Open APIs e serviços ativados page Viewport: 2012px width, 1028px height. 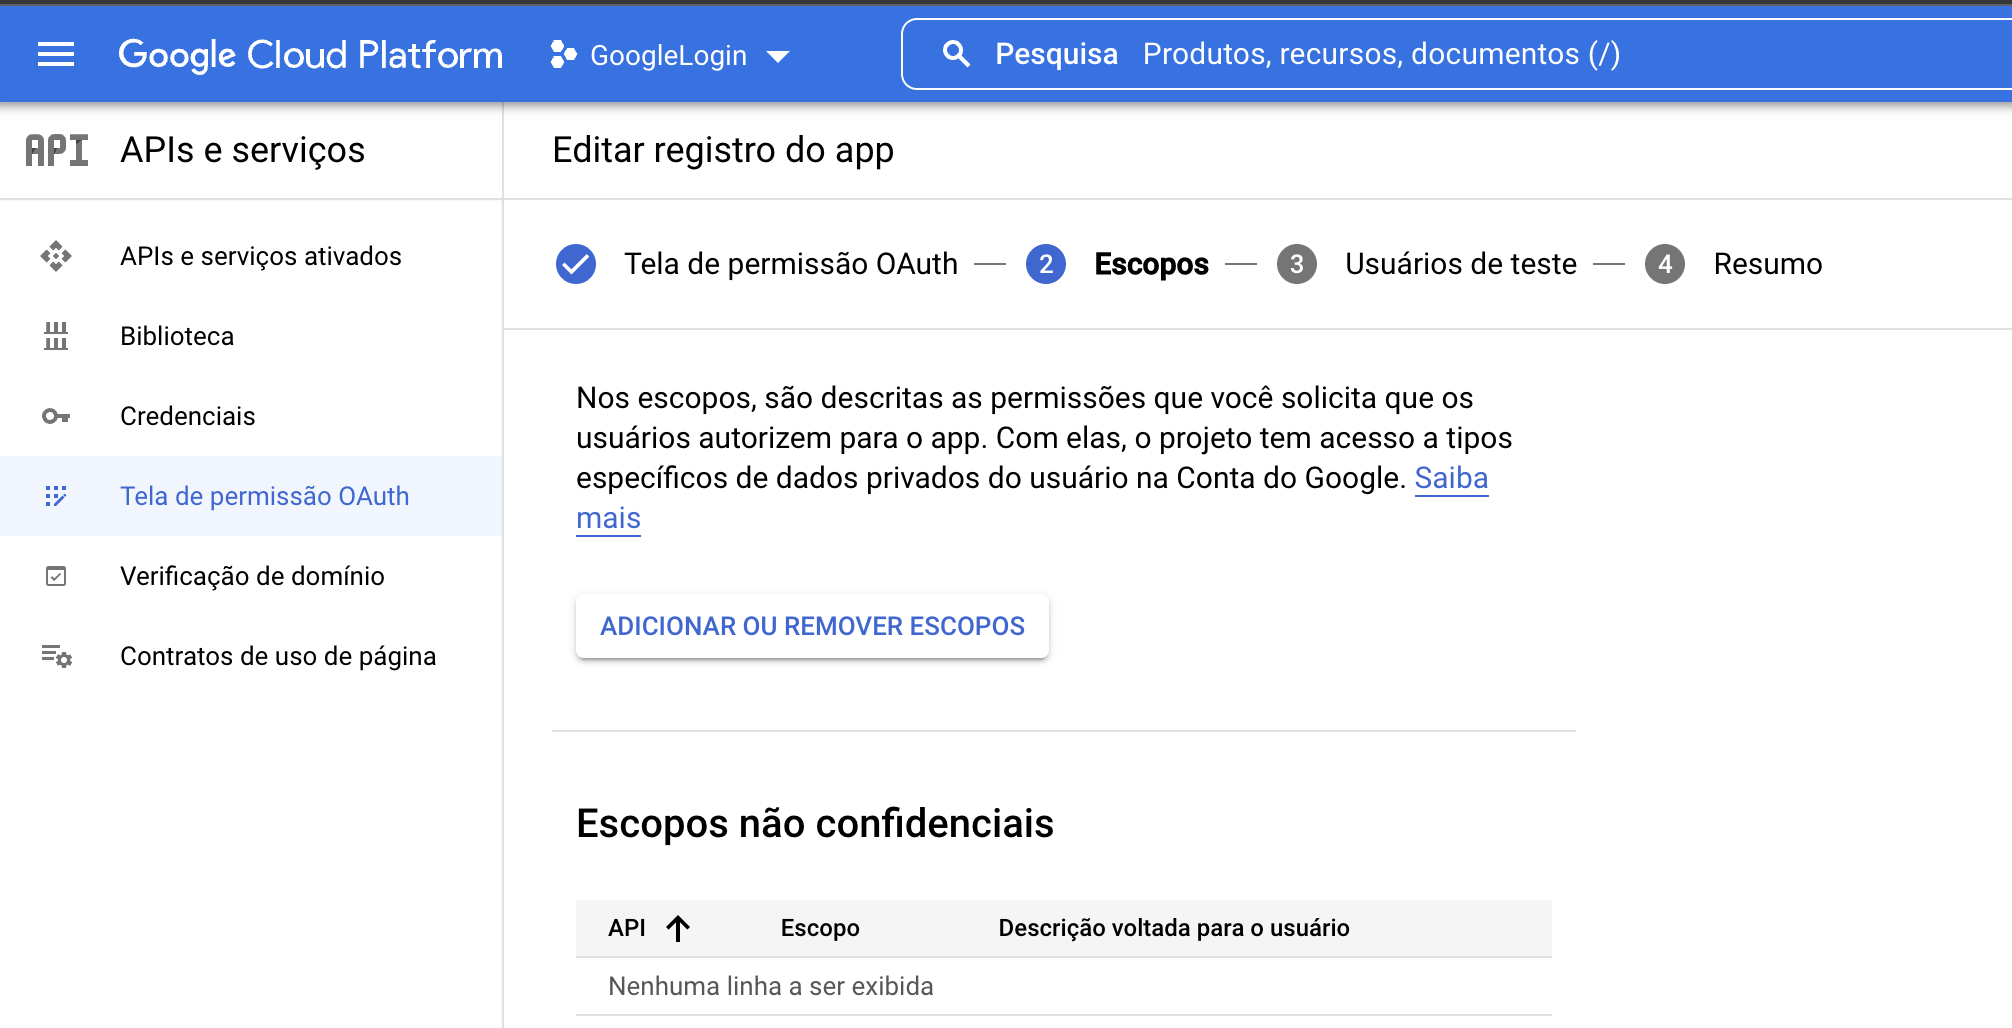261,256
